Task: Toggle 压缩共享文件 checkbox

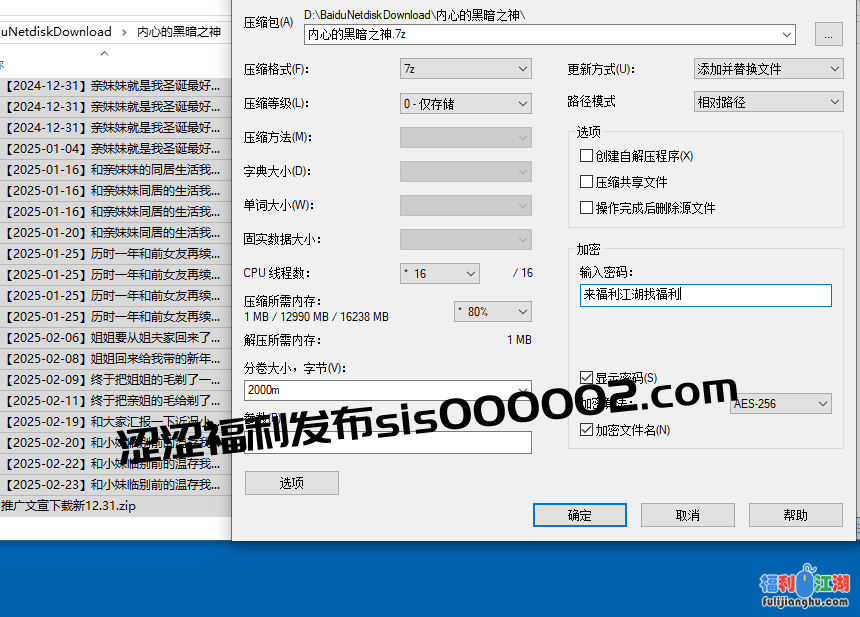Action: tap(587, 182)
